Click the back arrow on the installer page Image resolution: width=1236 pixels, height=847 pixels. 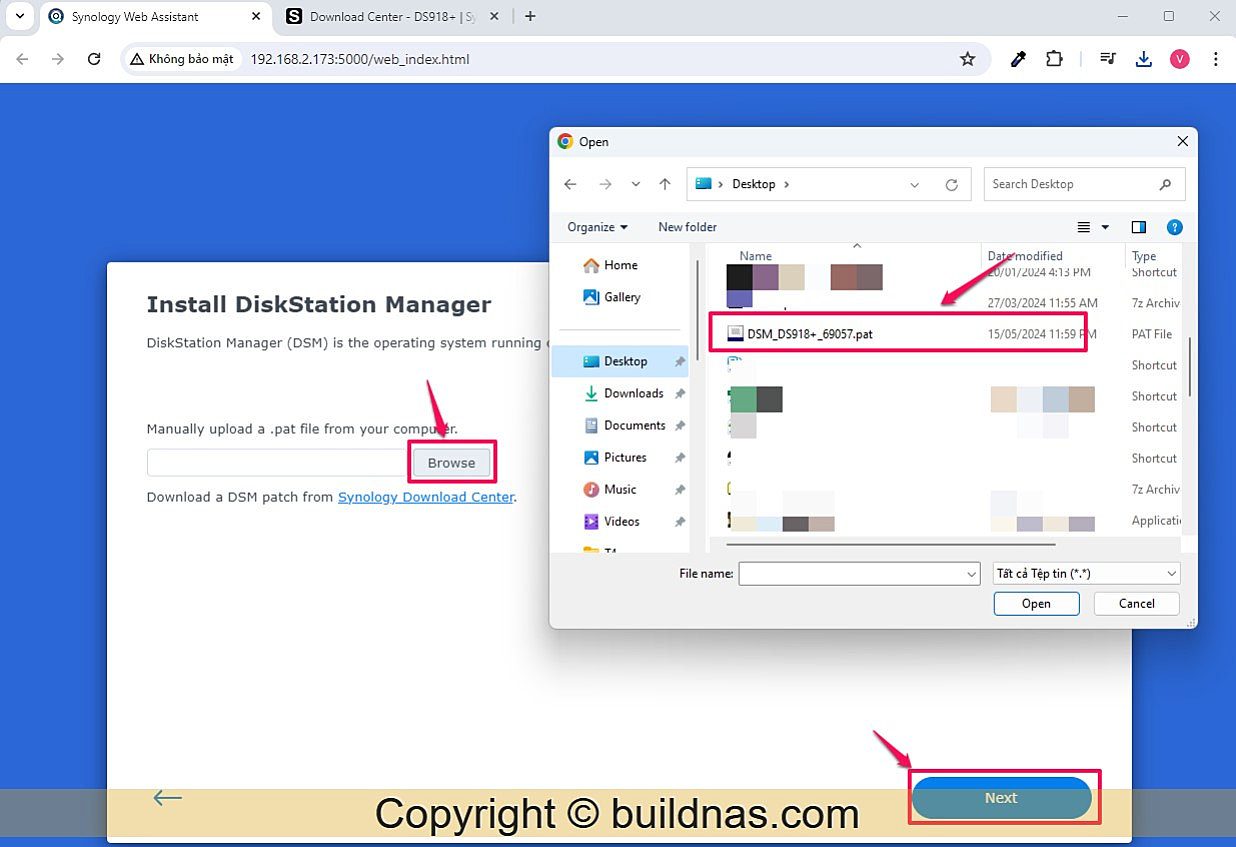pos(167,797)
